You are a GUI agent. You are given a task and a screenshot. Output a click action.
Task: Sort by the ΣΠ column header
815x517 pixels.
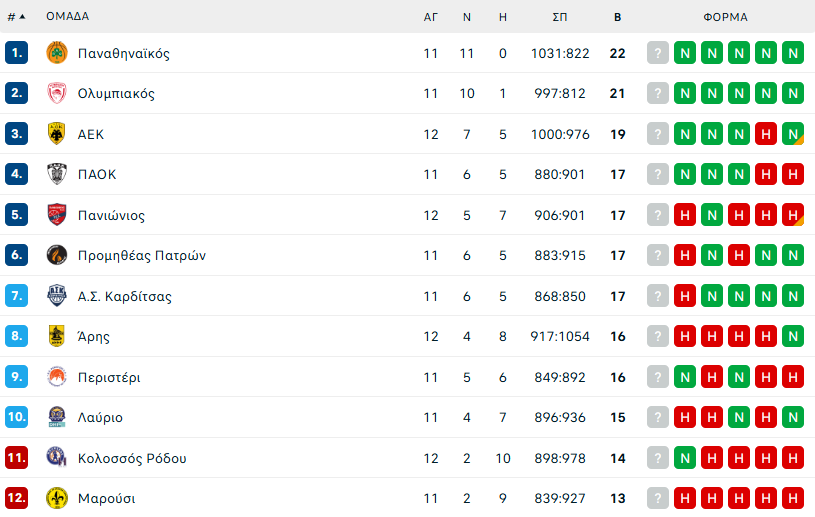tap(560, 17)
